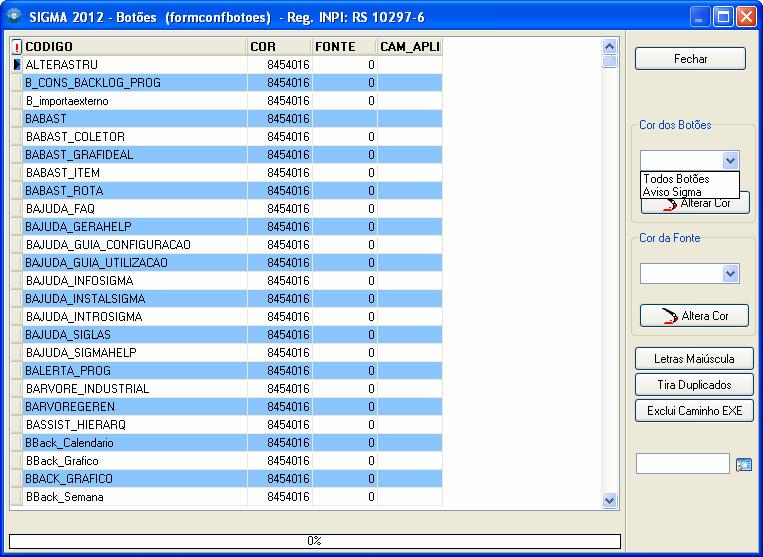The width and height of the screenshot is (763, 557).
Task: Click the COR column header
Action: click(280, 47)
